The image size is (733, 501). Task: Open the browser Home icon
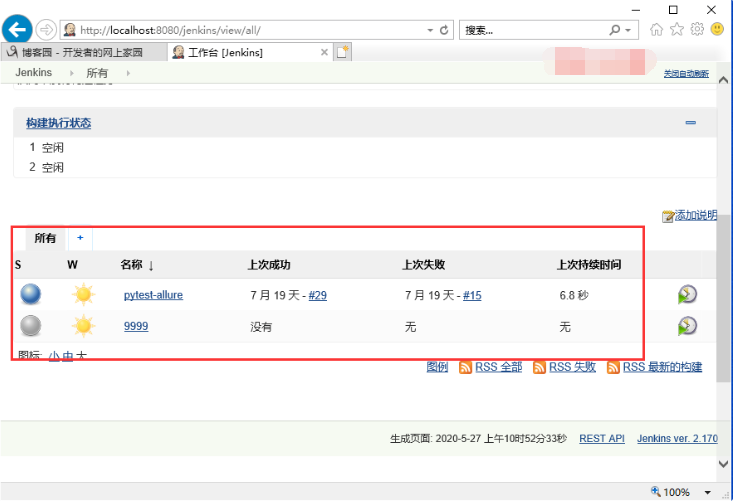click(x=656, y=30)
